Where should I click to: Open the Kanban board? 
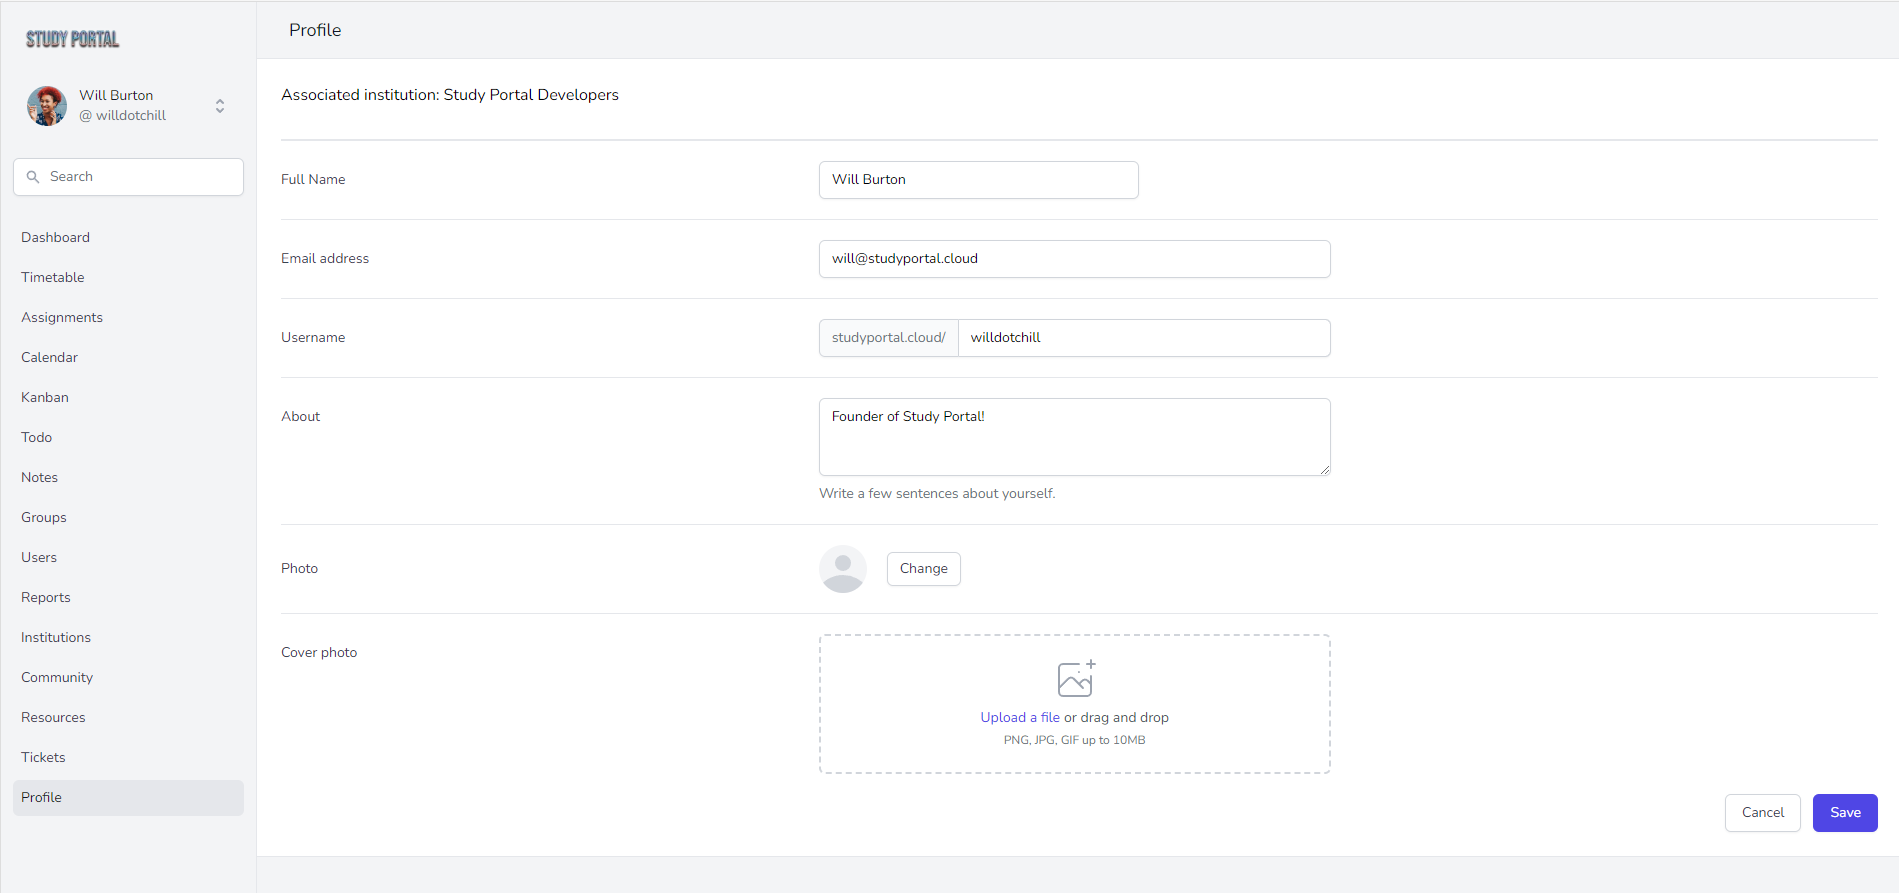point(128,397)
